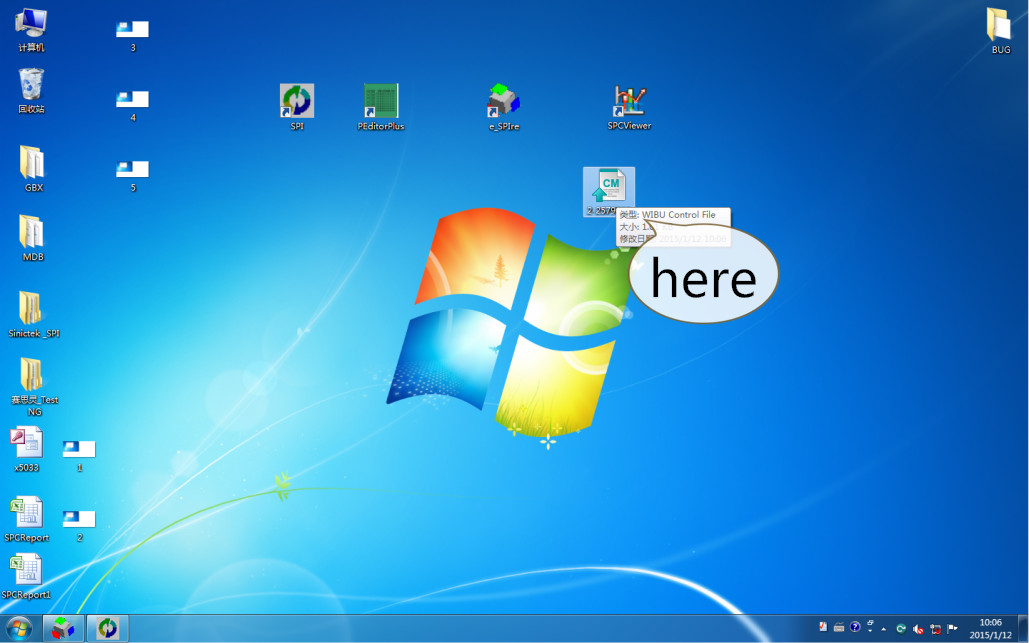
Task: Select the WIBU Control File icon
Action: click(x=608, y=187)
